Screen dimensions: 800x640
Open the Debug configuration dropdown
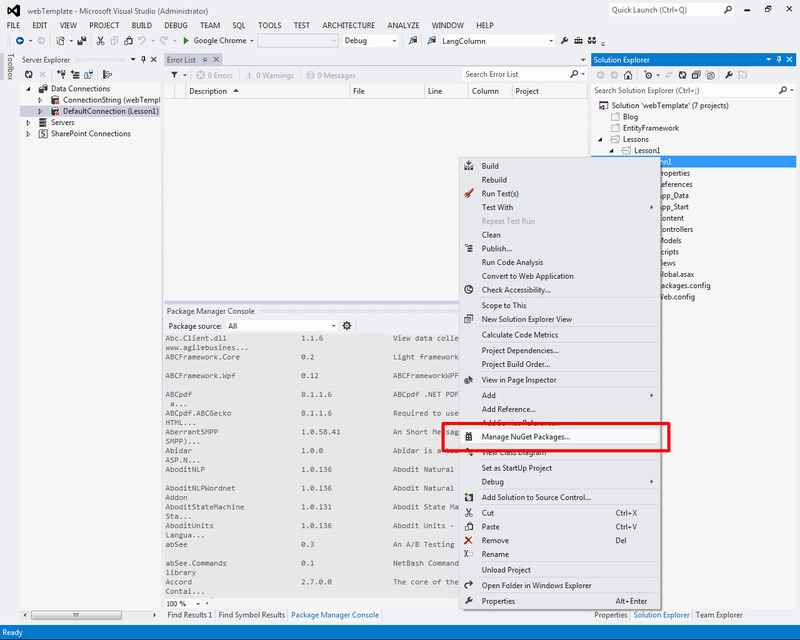394,41
